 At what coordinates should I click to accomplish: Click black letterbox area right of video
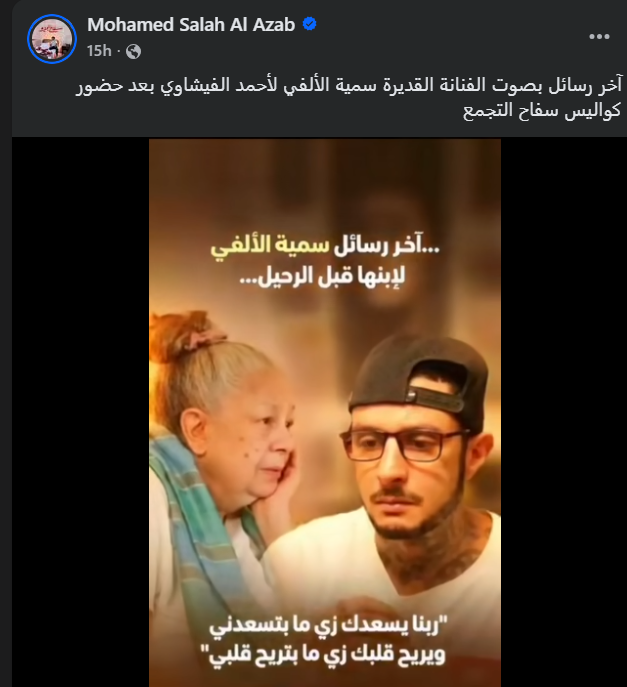563,412
